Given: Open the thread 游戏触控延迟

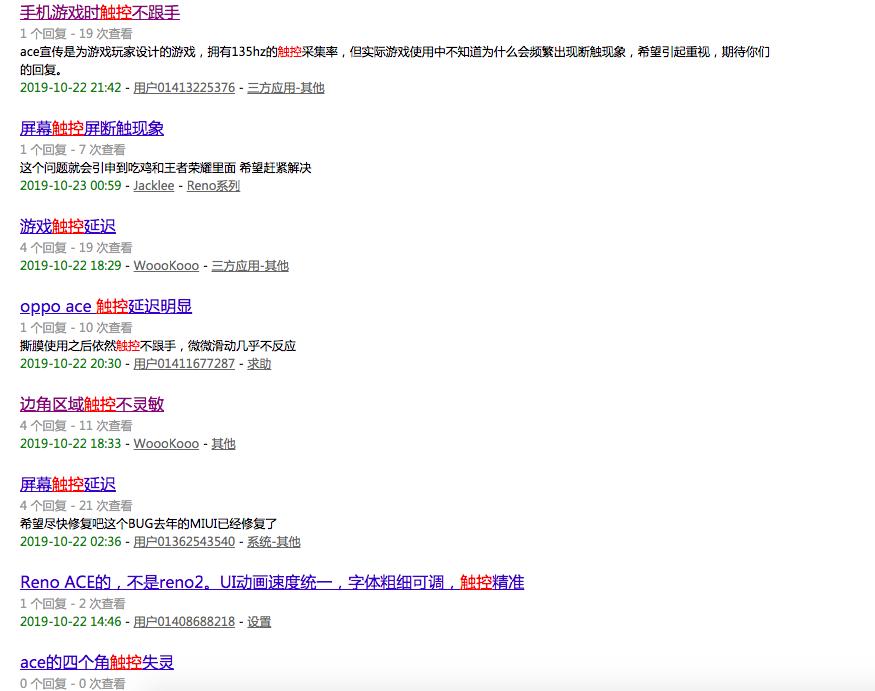Looking at the screenshot, I should point(68,227).
